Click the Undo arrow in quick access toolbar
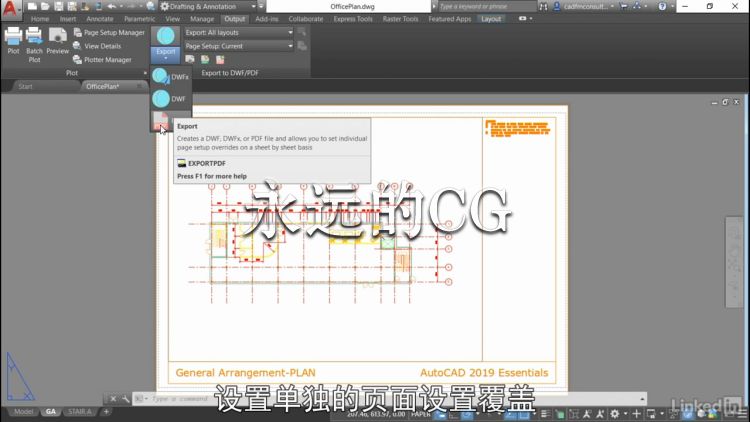The image size is (750, 422). (x=111, y=6)
